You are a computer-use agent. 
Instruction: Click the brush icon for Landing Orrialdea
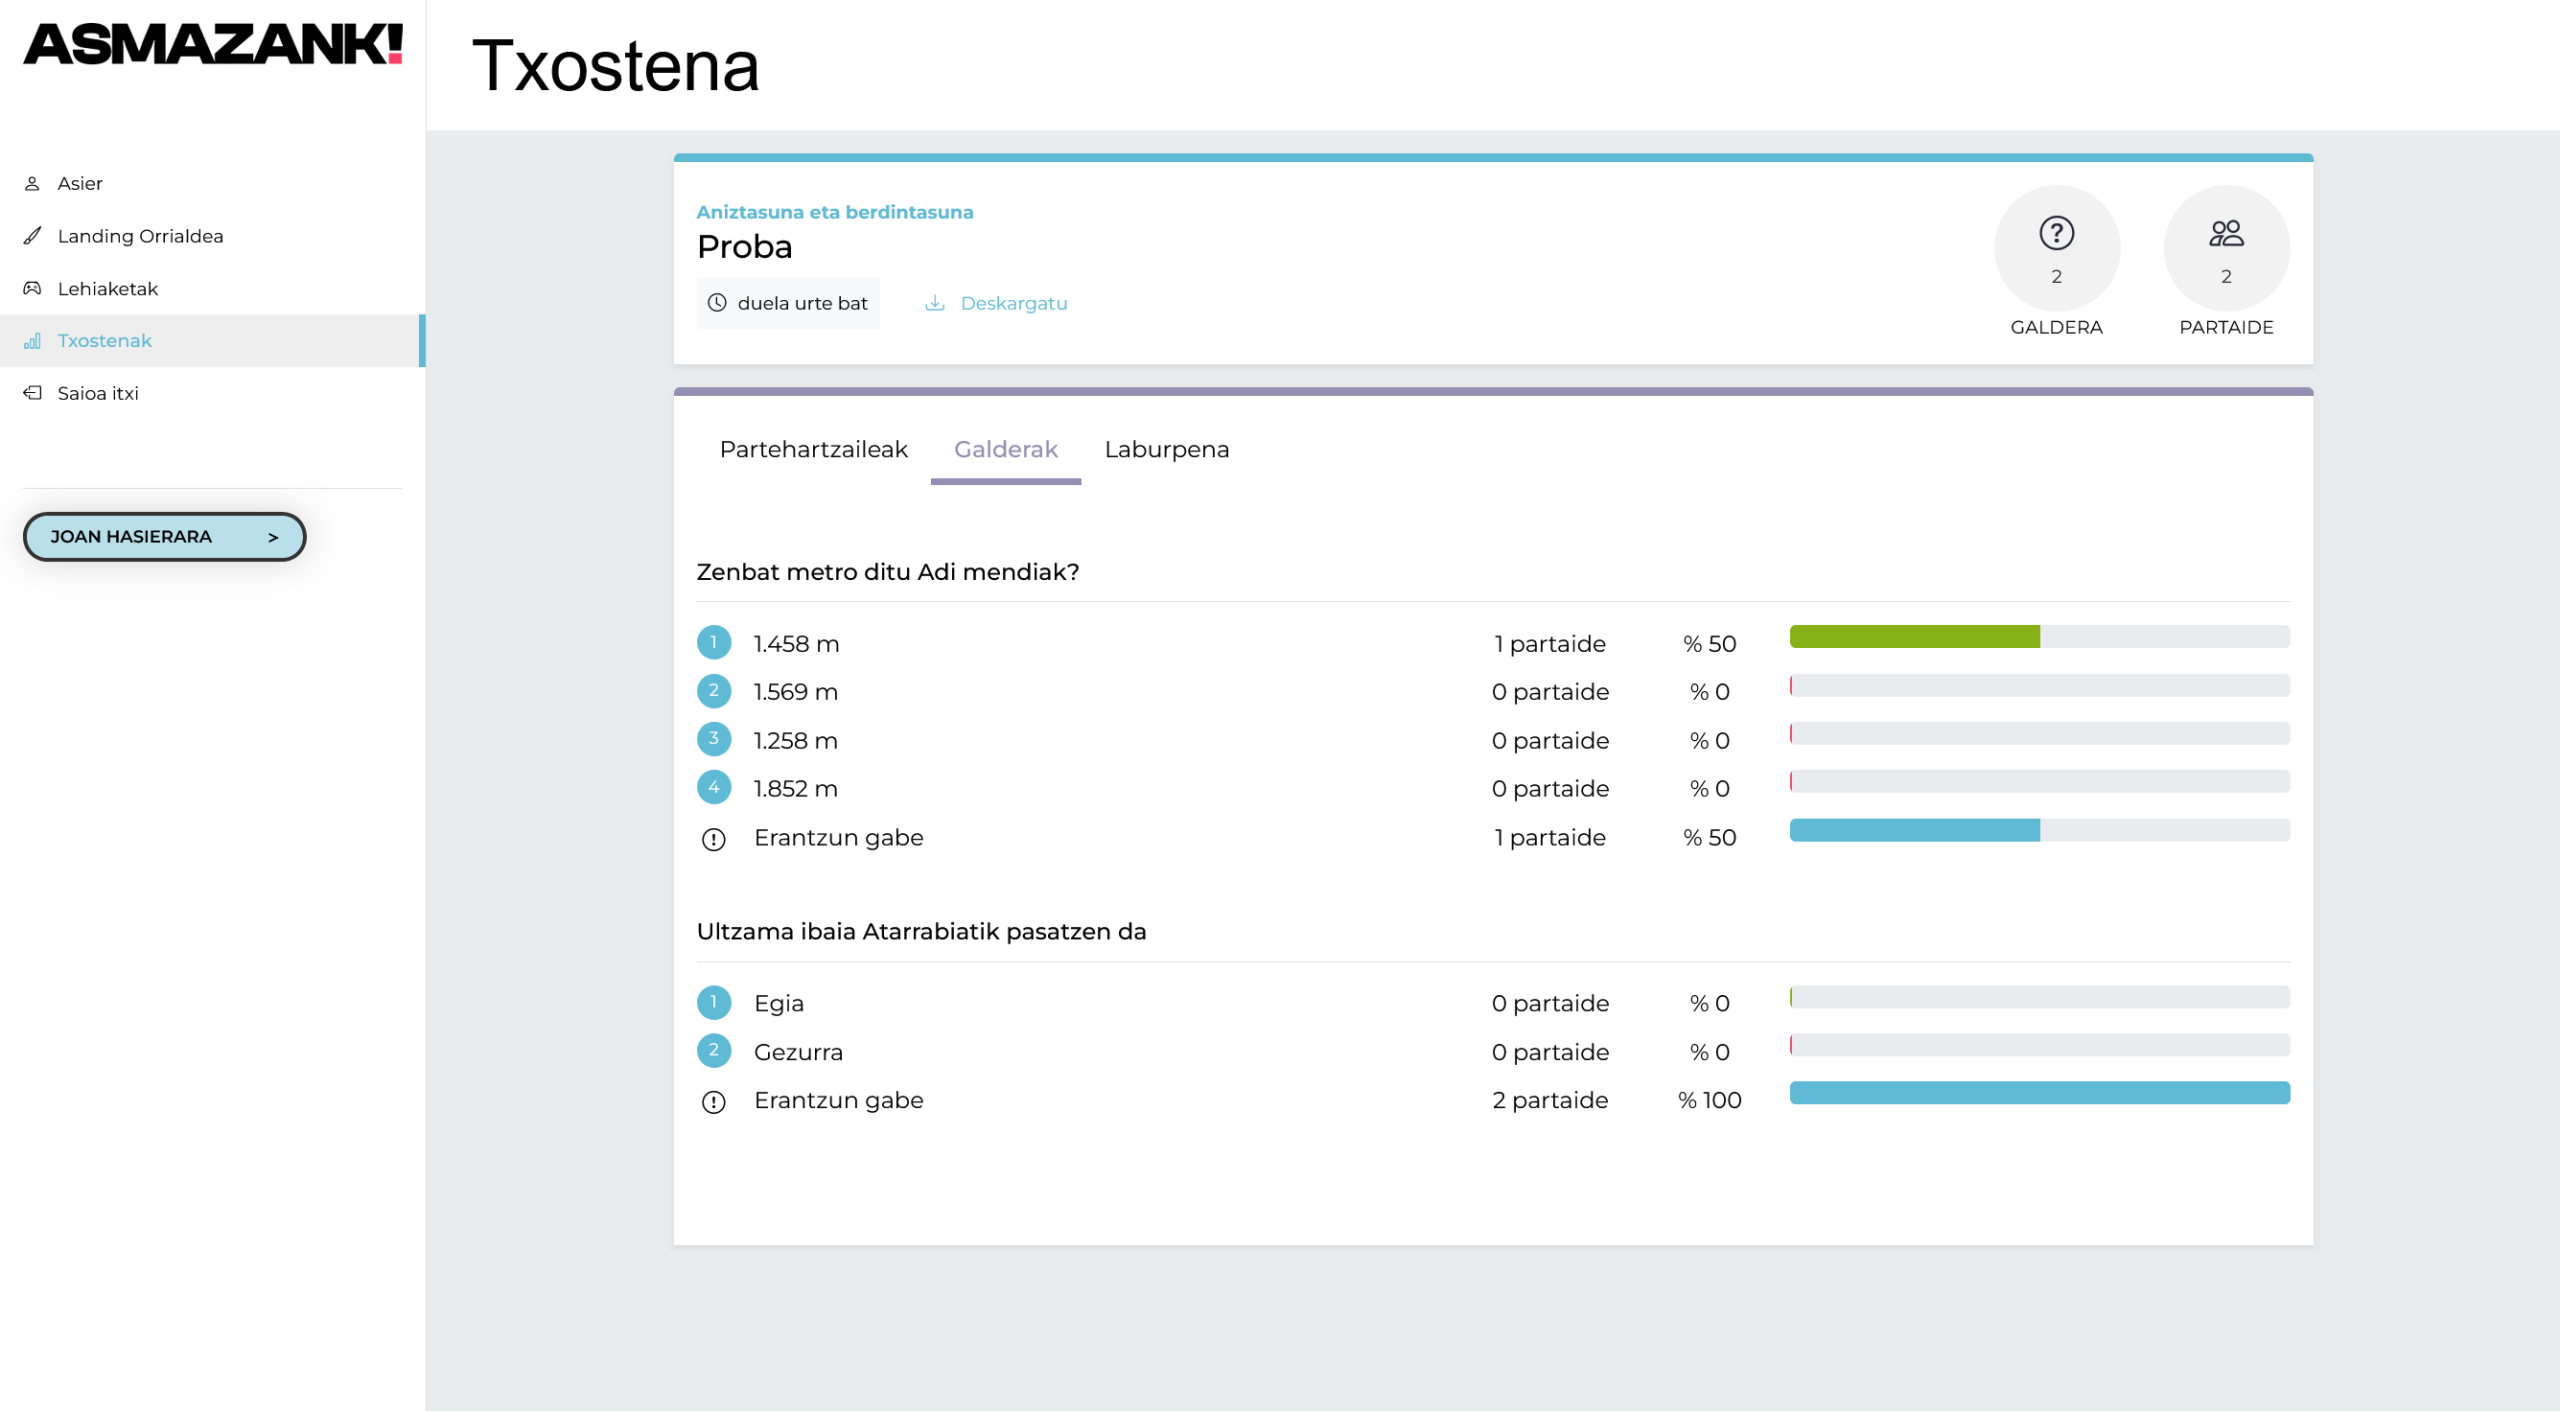pyautogui.click(x=32, y=236)
